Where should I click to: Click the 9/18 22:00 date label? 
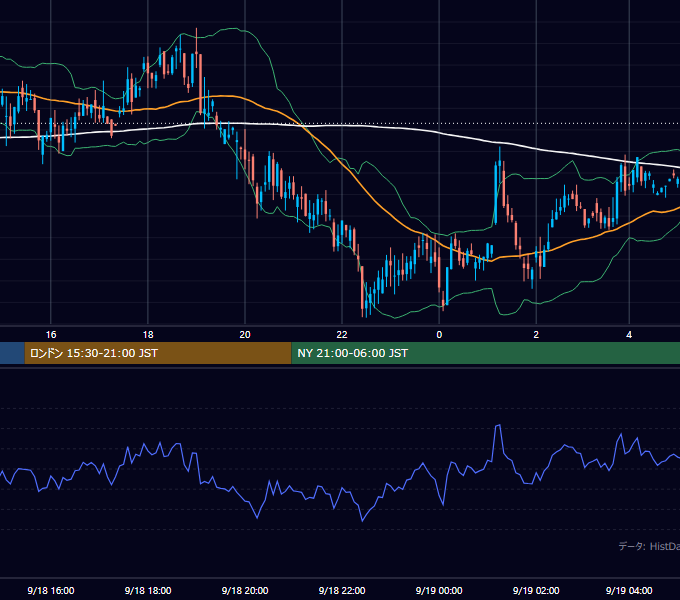click(342, 590)
